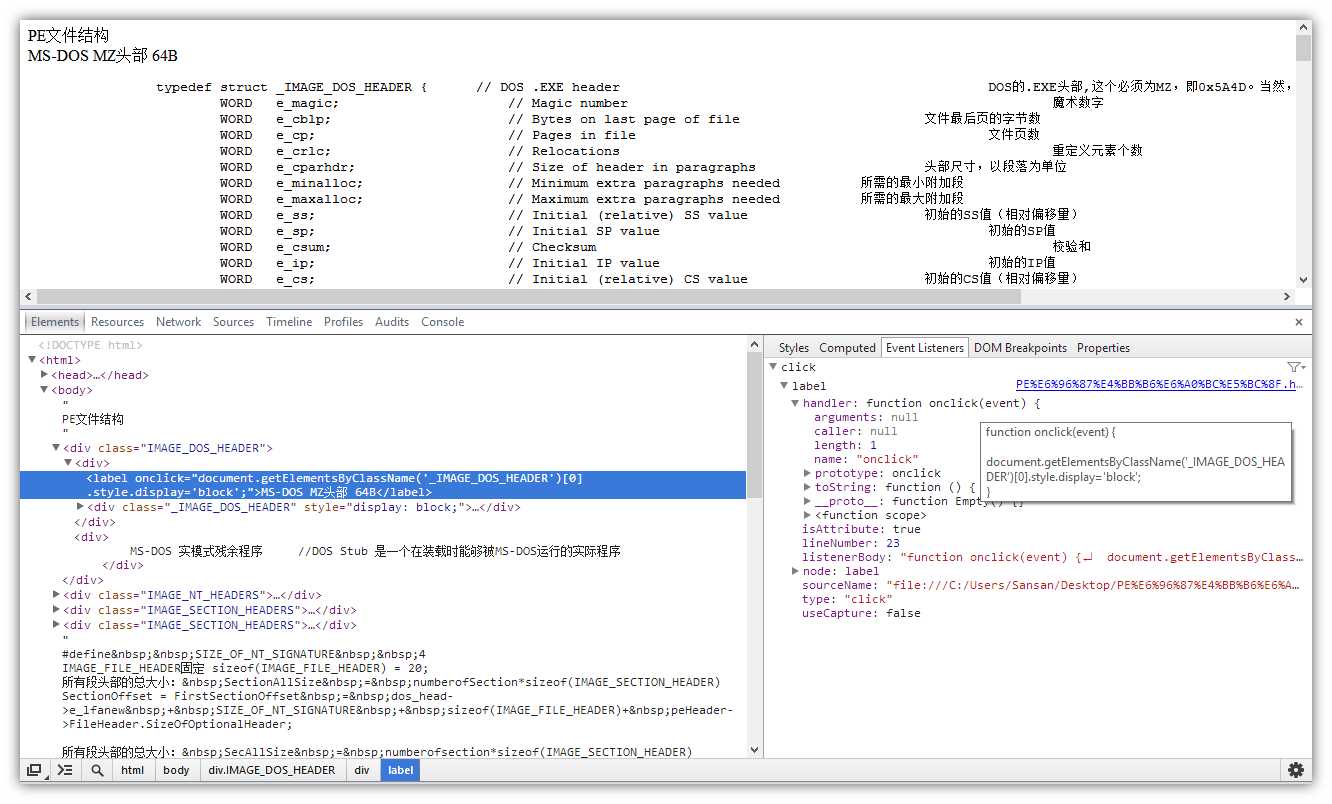Viewport: 1332px width, 804px height.
Task: Show the console drawer icon
Action: point(65,770)
